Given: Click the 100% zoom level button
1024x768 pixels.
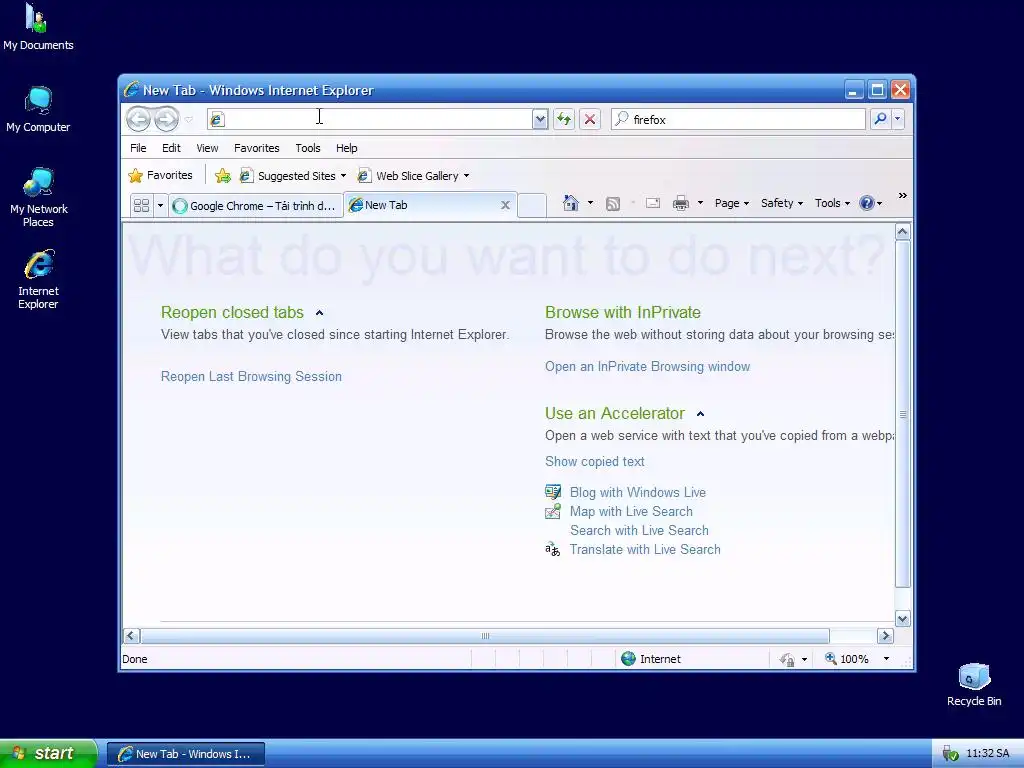Looking at the screenshot, I should pos(847,659).
